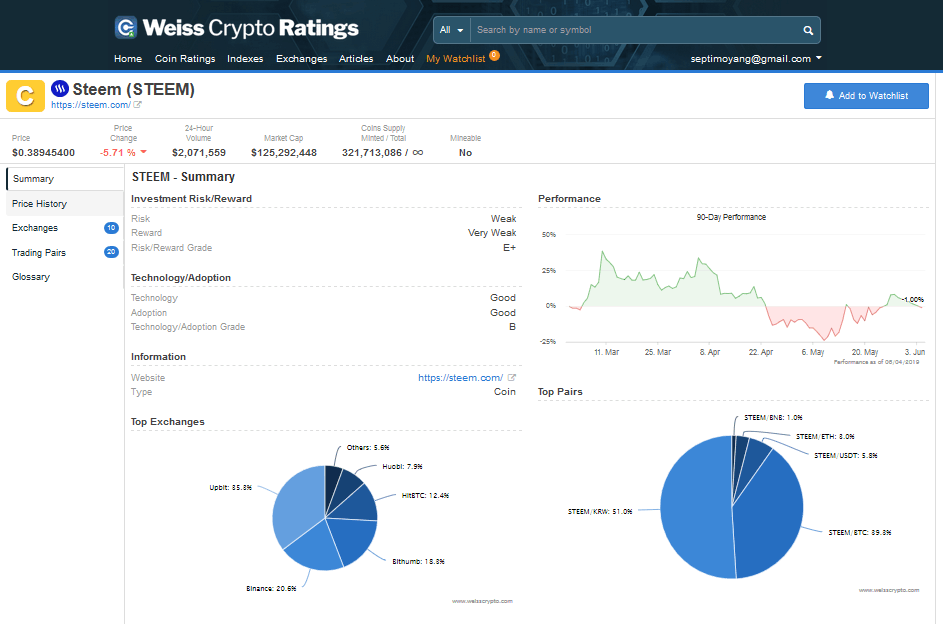Click the Steem coin logo icon
This screenshot has width=943, height=624.
click(60, 89)
